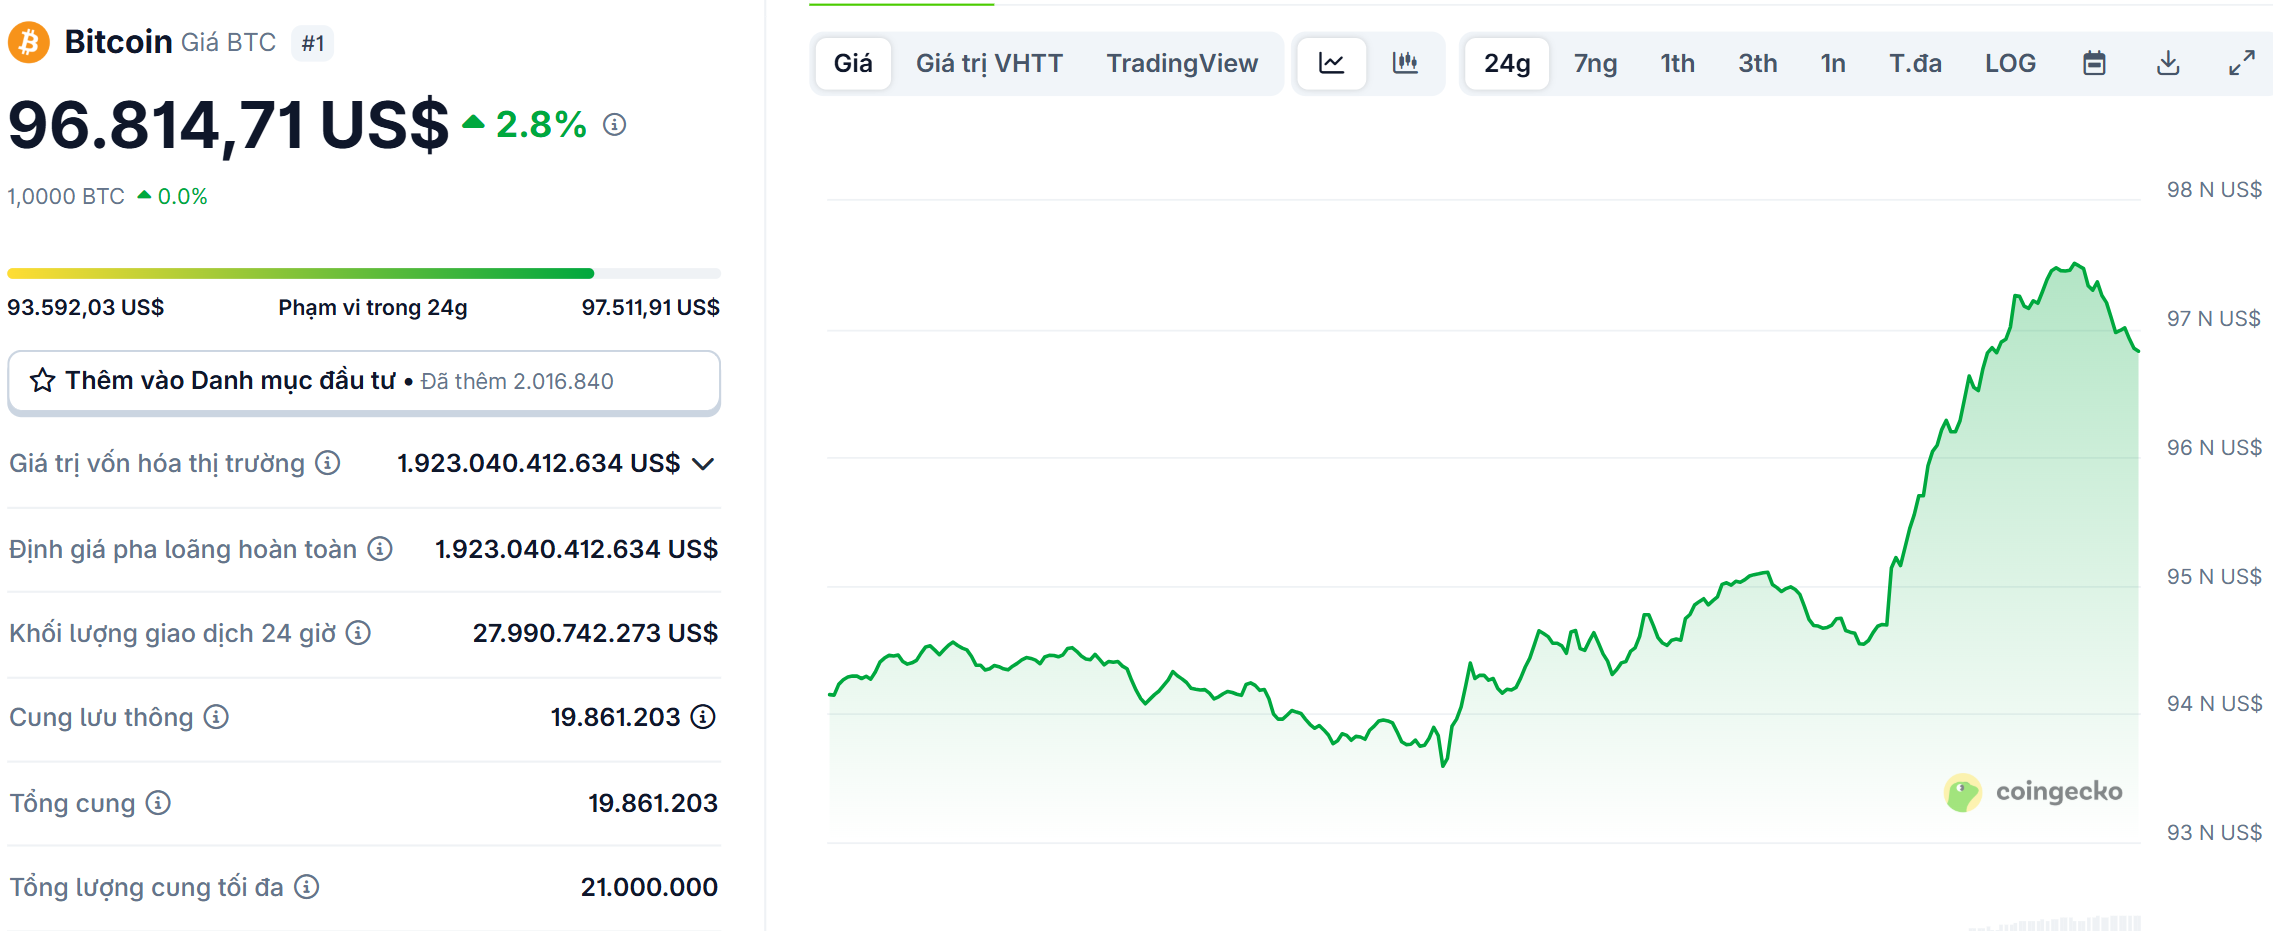Screen dimensions: 2273x931
Task: Click the Tổng cung 19.861.203 value
Action: point(653,803)
